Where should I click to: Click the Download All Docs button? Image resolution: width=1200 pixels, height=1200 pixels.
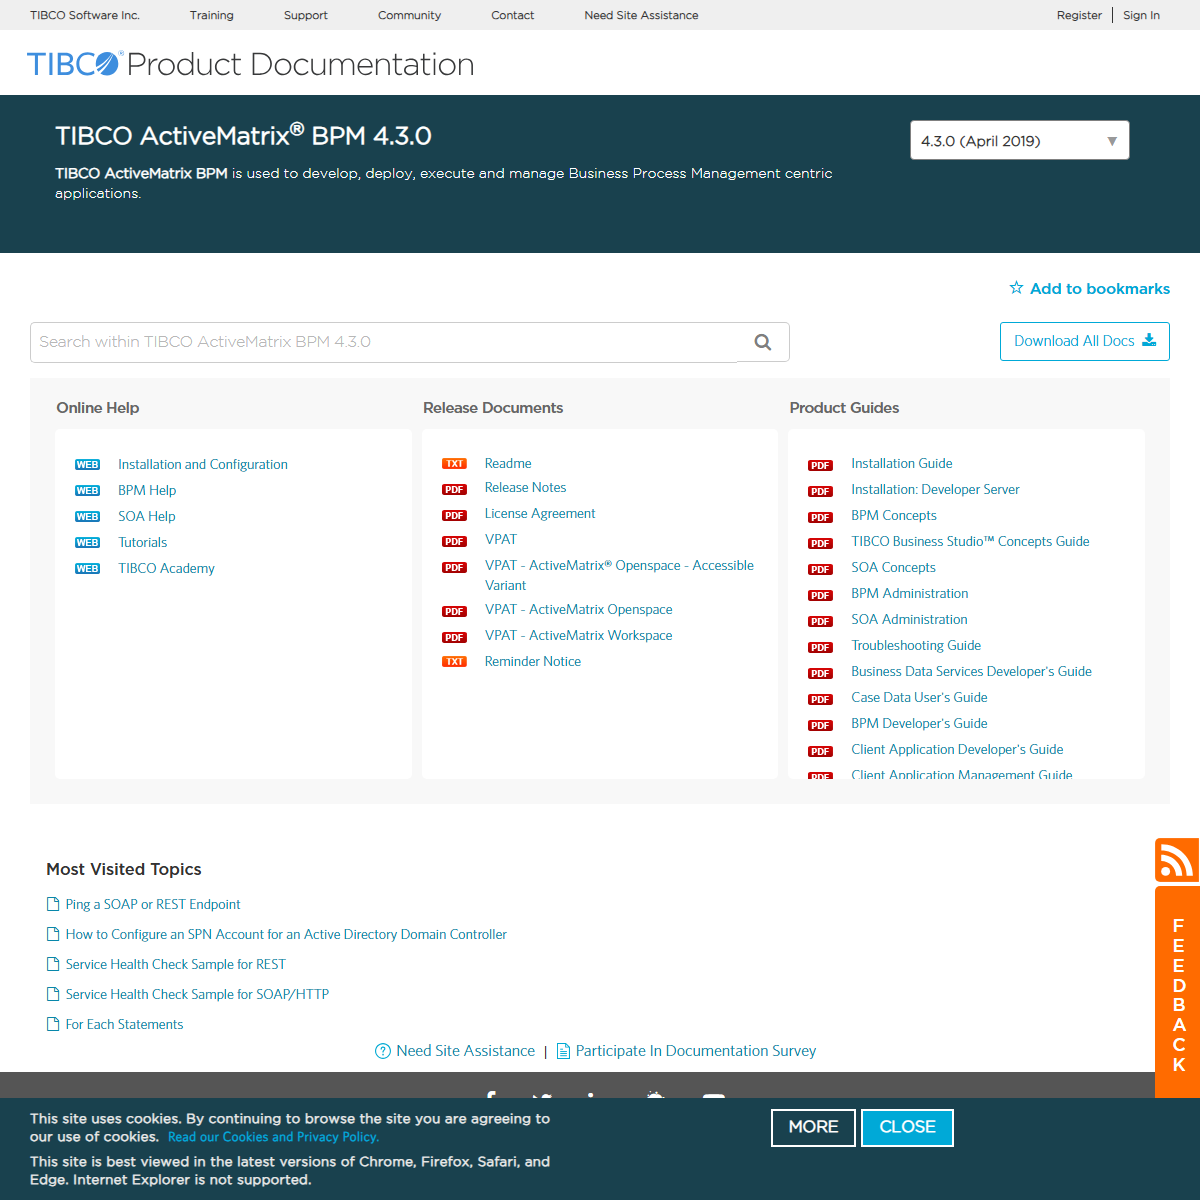[x=1085, y=341]
